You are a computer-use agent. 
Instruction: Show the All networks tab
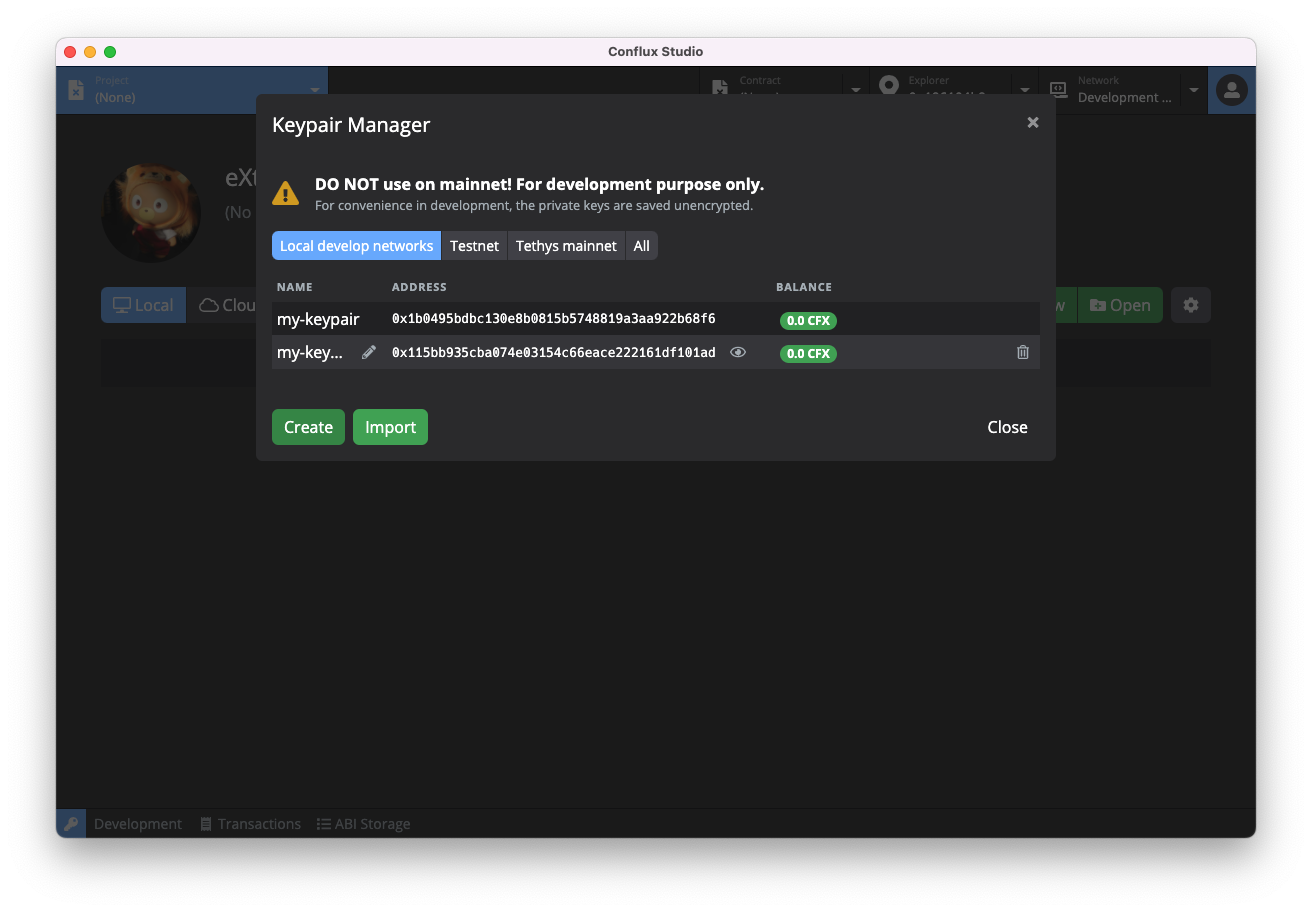point(641,246)
